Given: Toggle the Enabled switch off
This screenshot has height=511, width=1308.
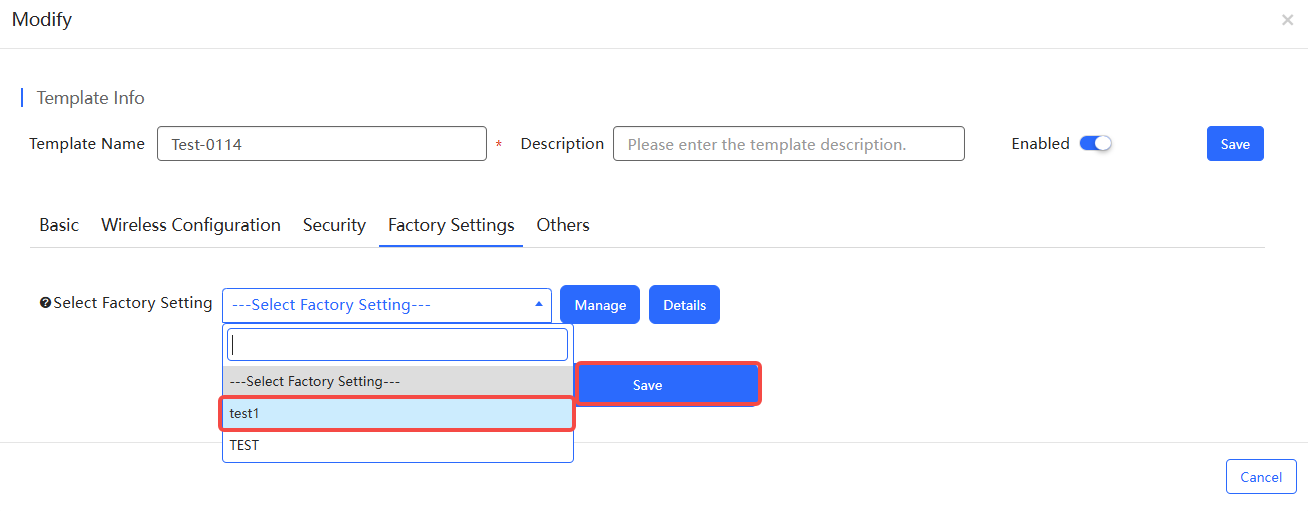Looking at the screenshot, I should 1096,144.
